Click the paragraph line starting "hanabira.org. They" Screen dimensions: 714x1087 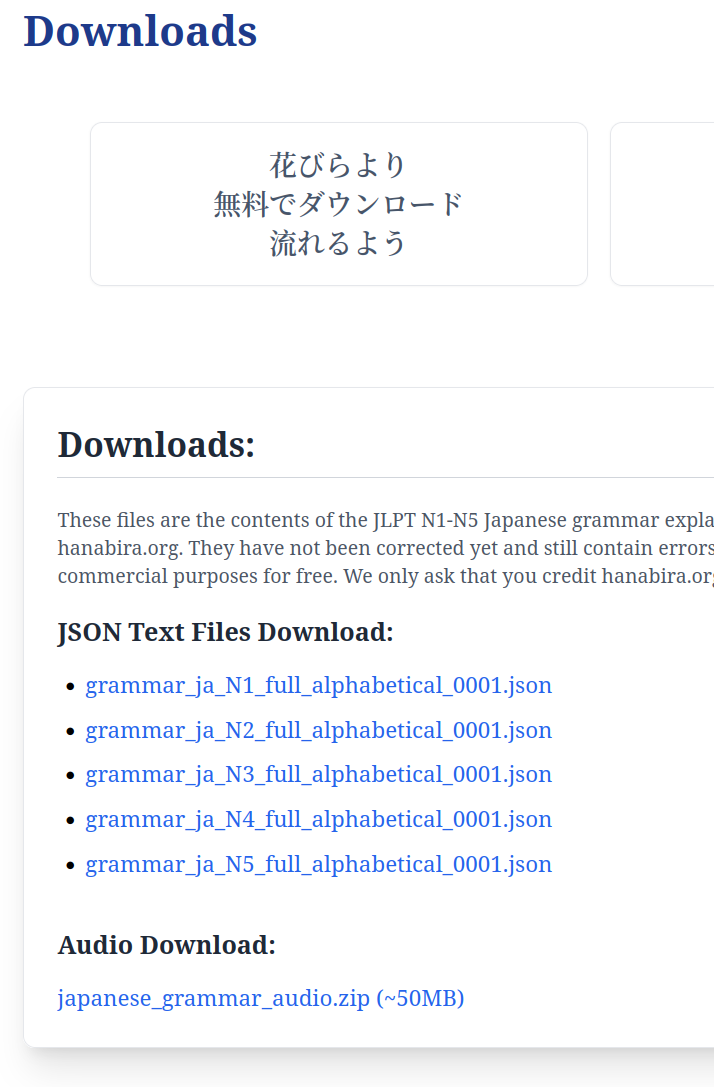pyautogui.click(x=385, y=549)
